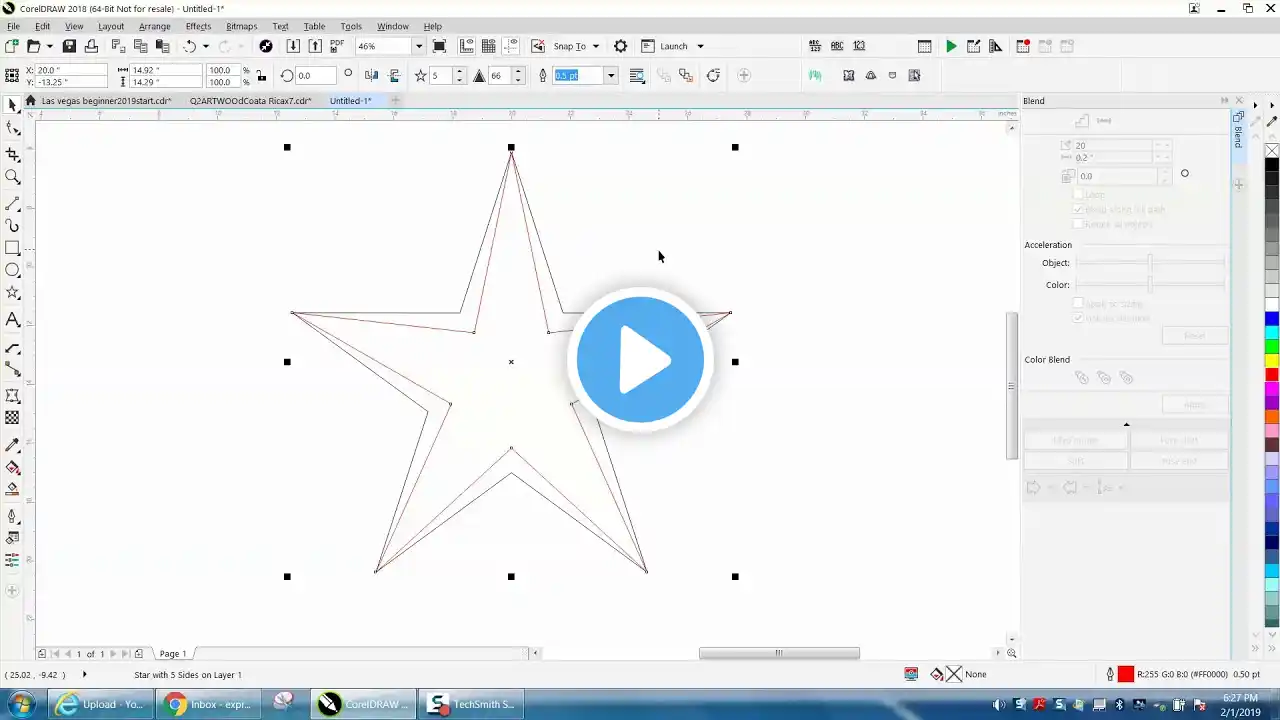Open the Options gear icon
This screenshot has width=1280, height=720.
click(620, 46)
